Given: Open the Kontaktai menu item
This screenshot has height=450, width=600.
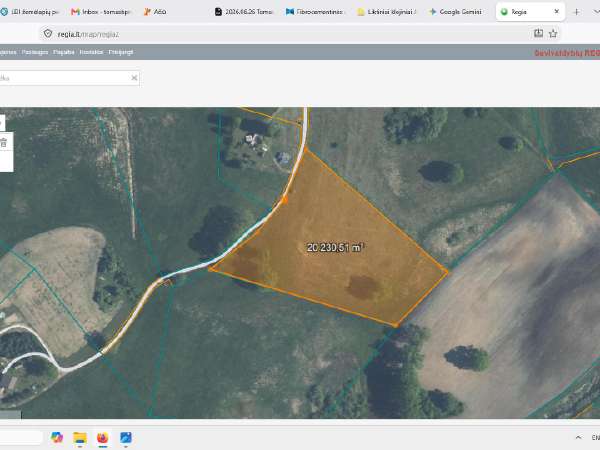Looking at the screenshot, I should tap(91, 52).
